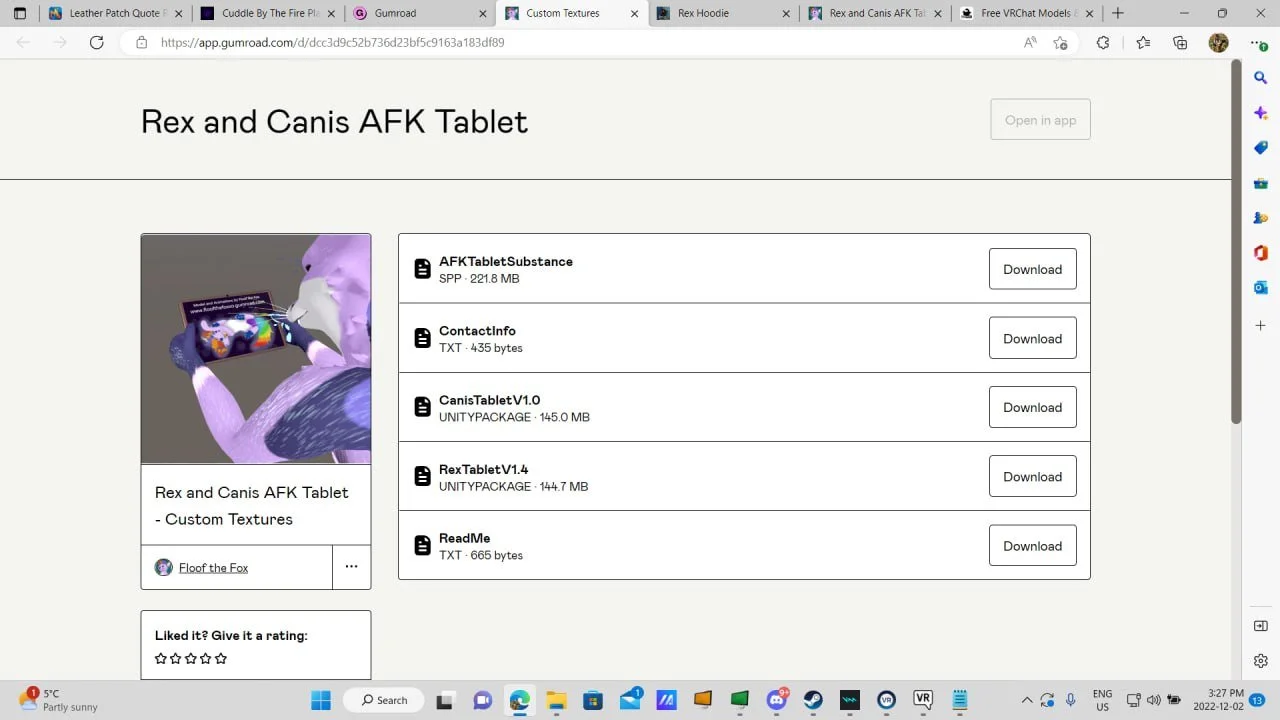The image size is (1280, 720).
Task: Add this page to favorites
Action: 1060,43
